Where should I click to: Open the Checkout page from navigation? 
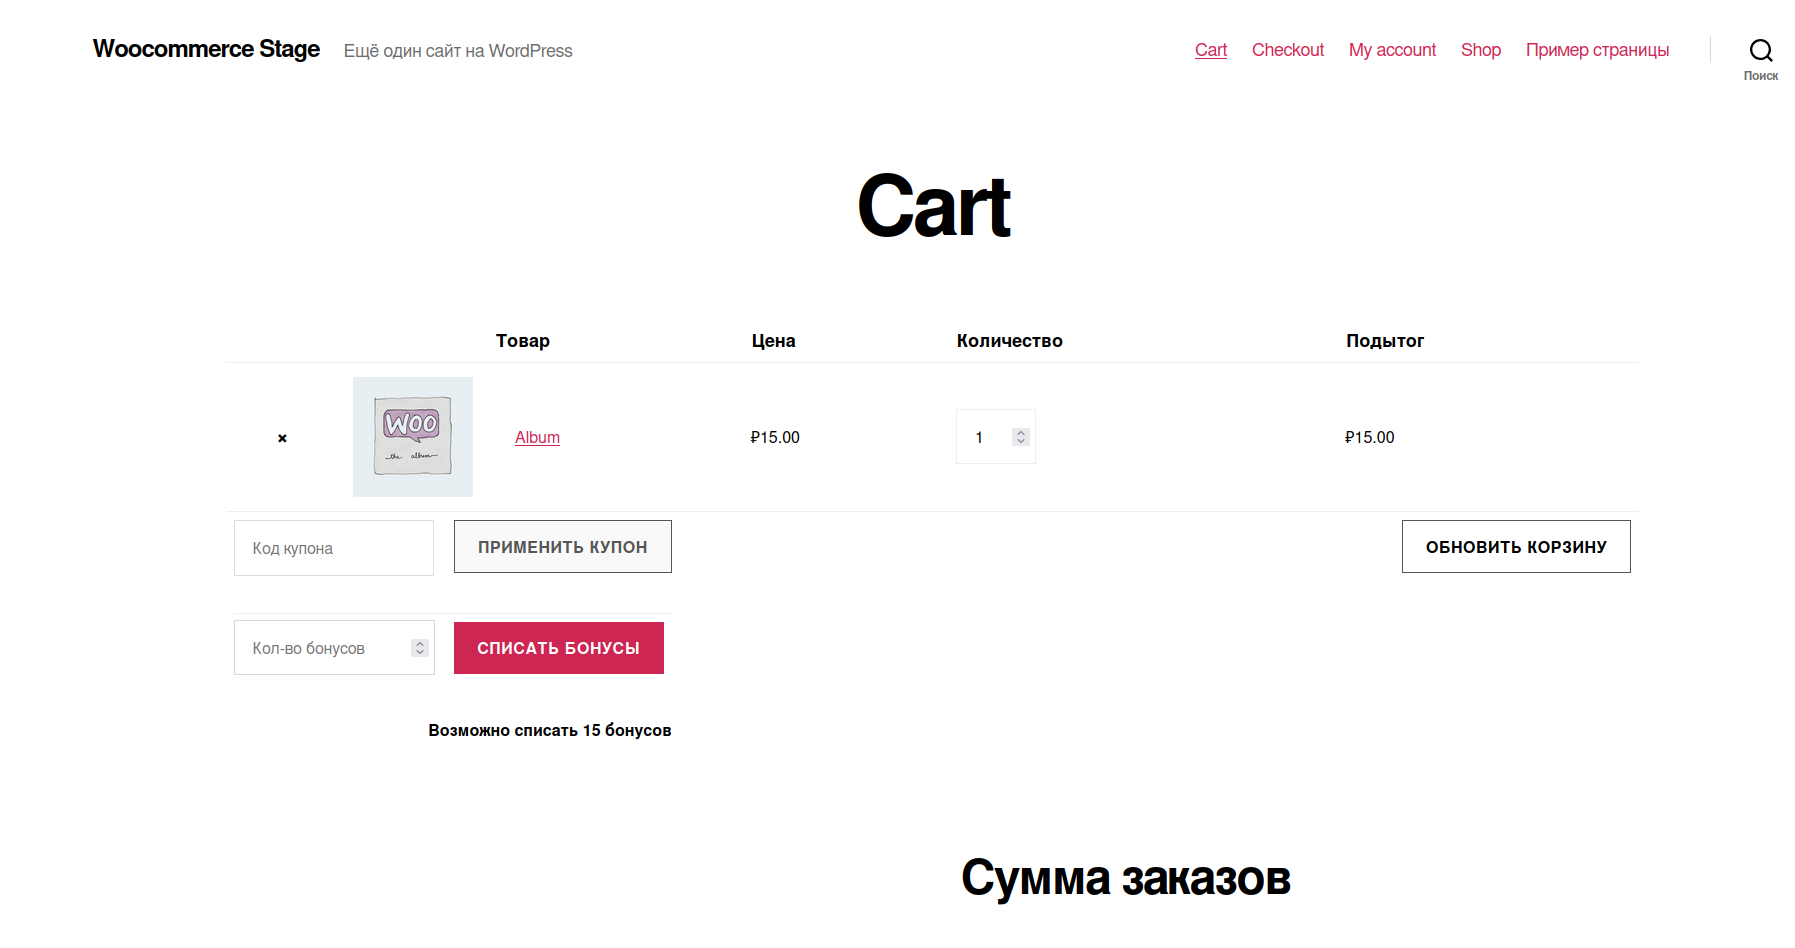tap(1287, 50)
